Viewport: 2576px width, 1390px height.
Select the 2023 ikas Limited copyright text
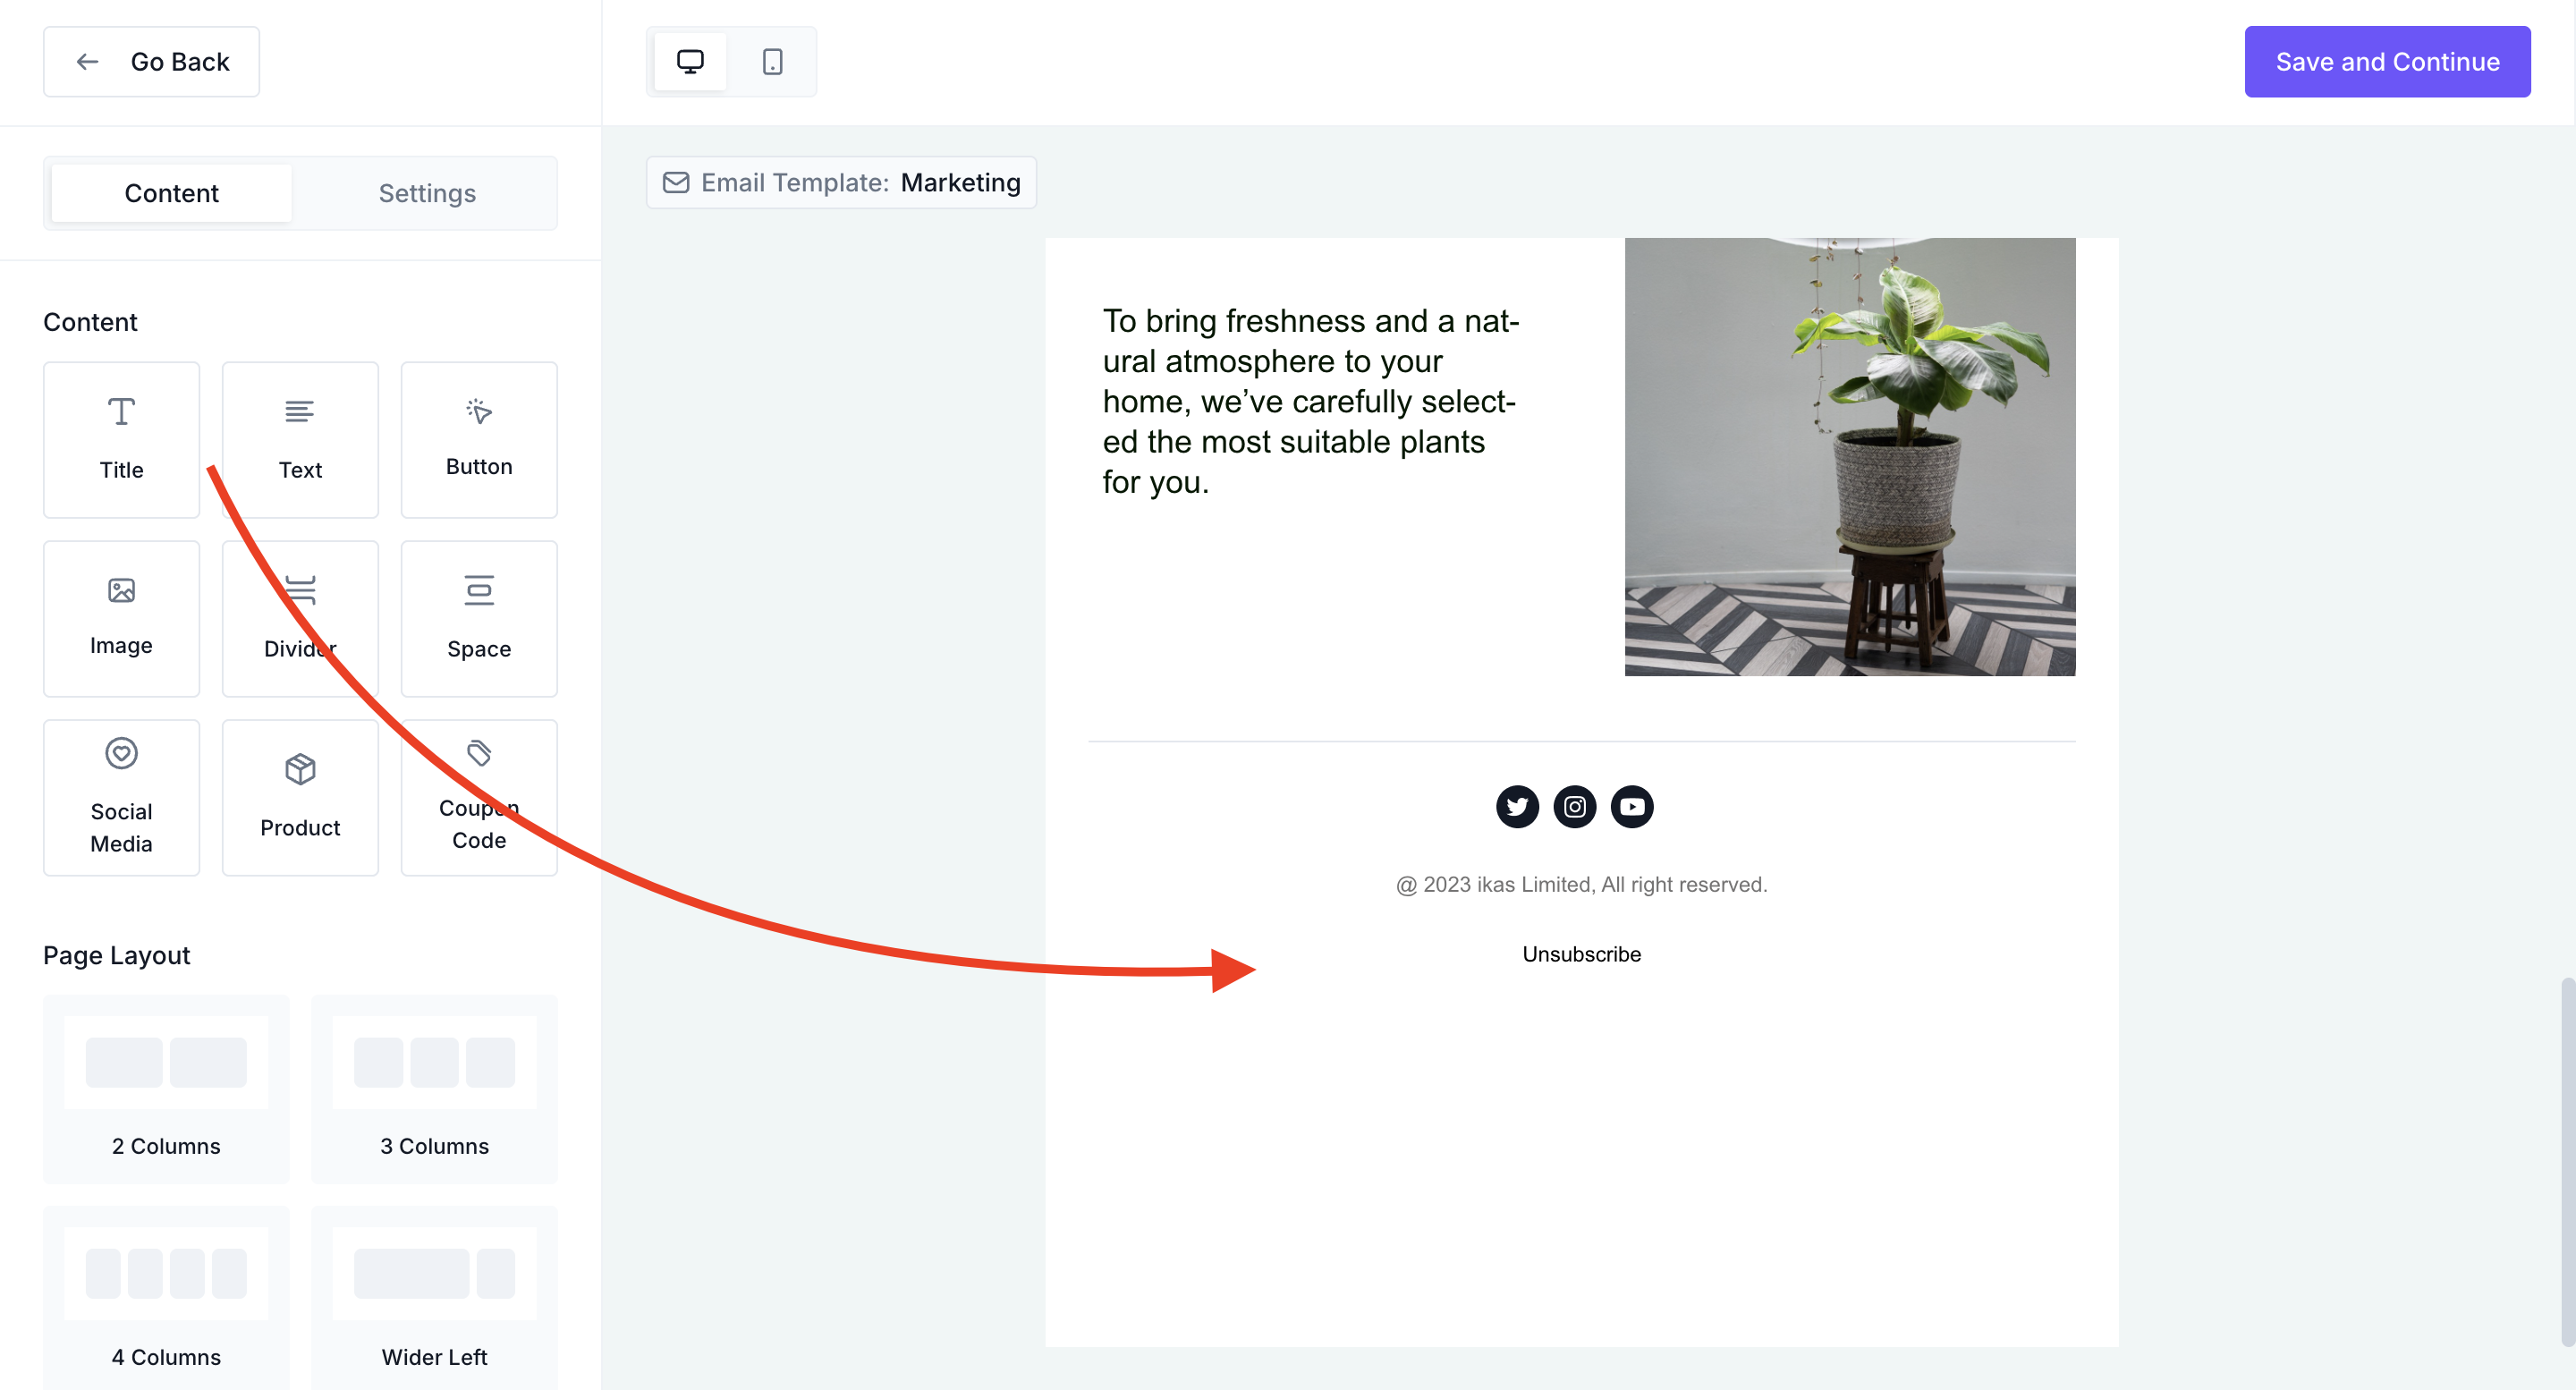1581,884
